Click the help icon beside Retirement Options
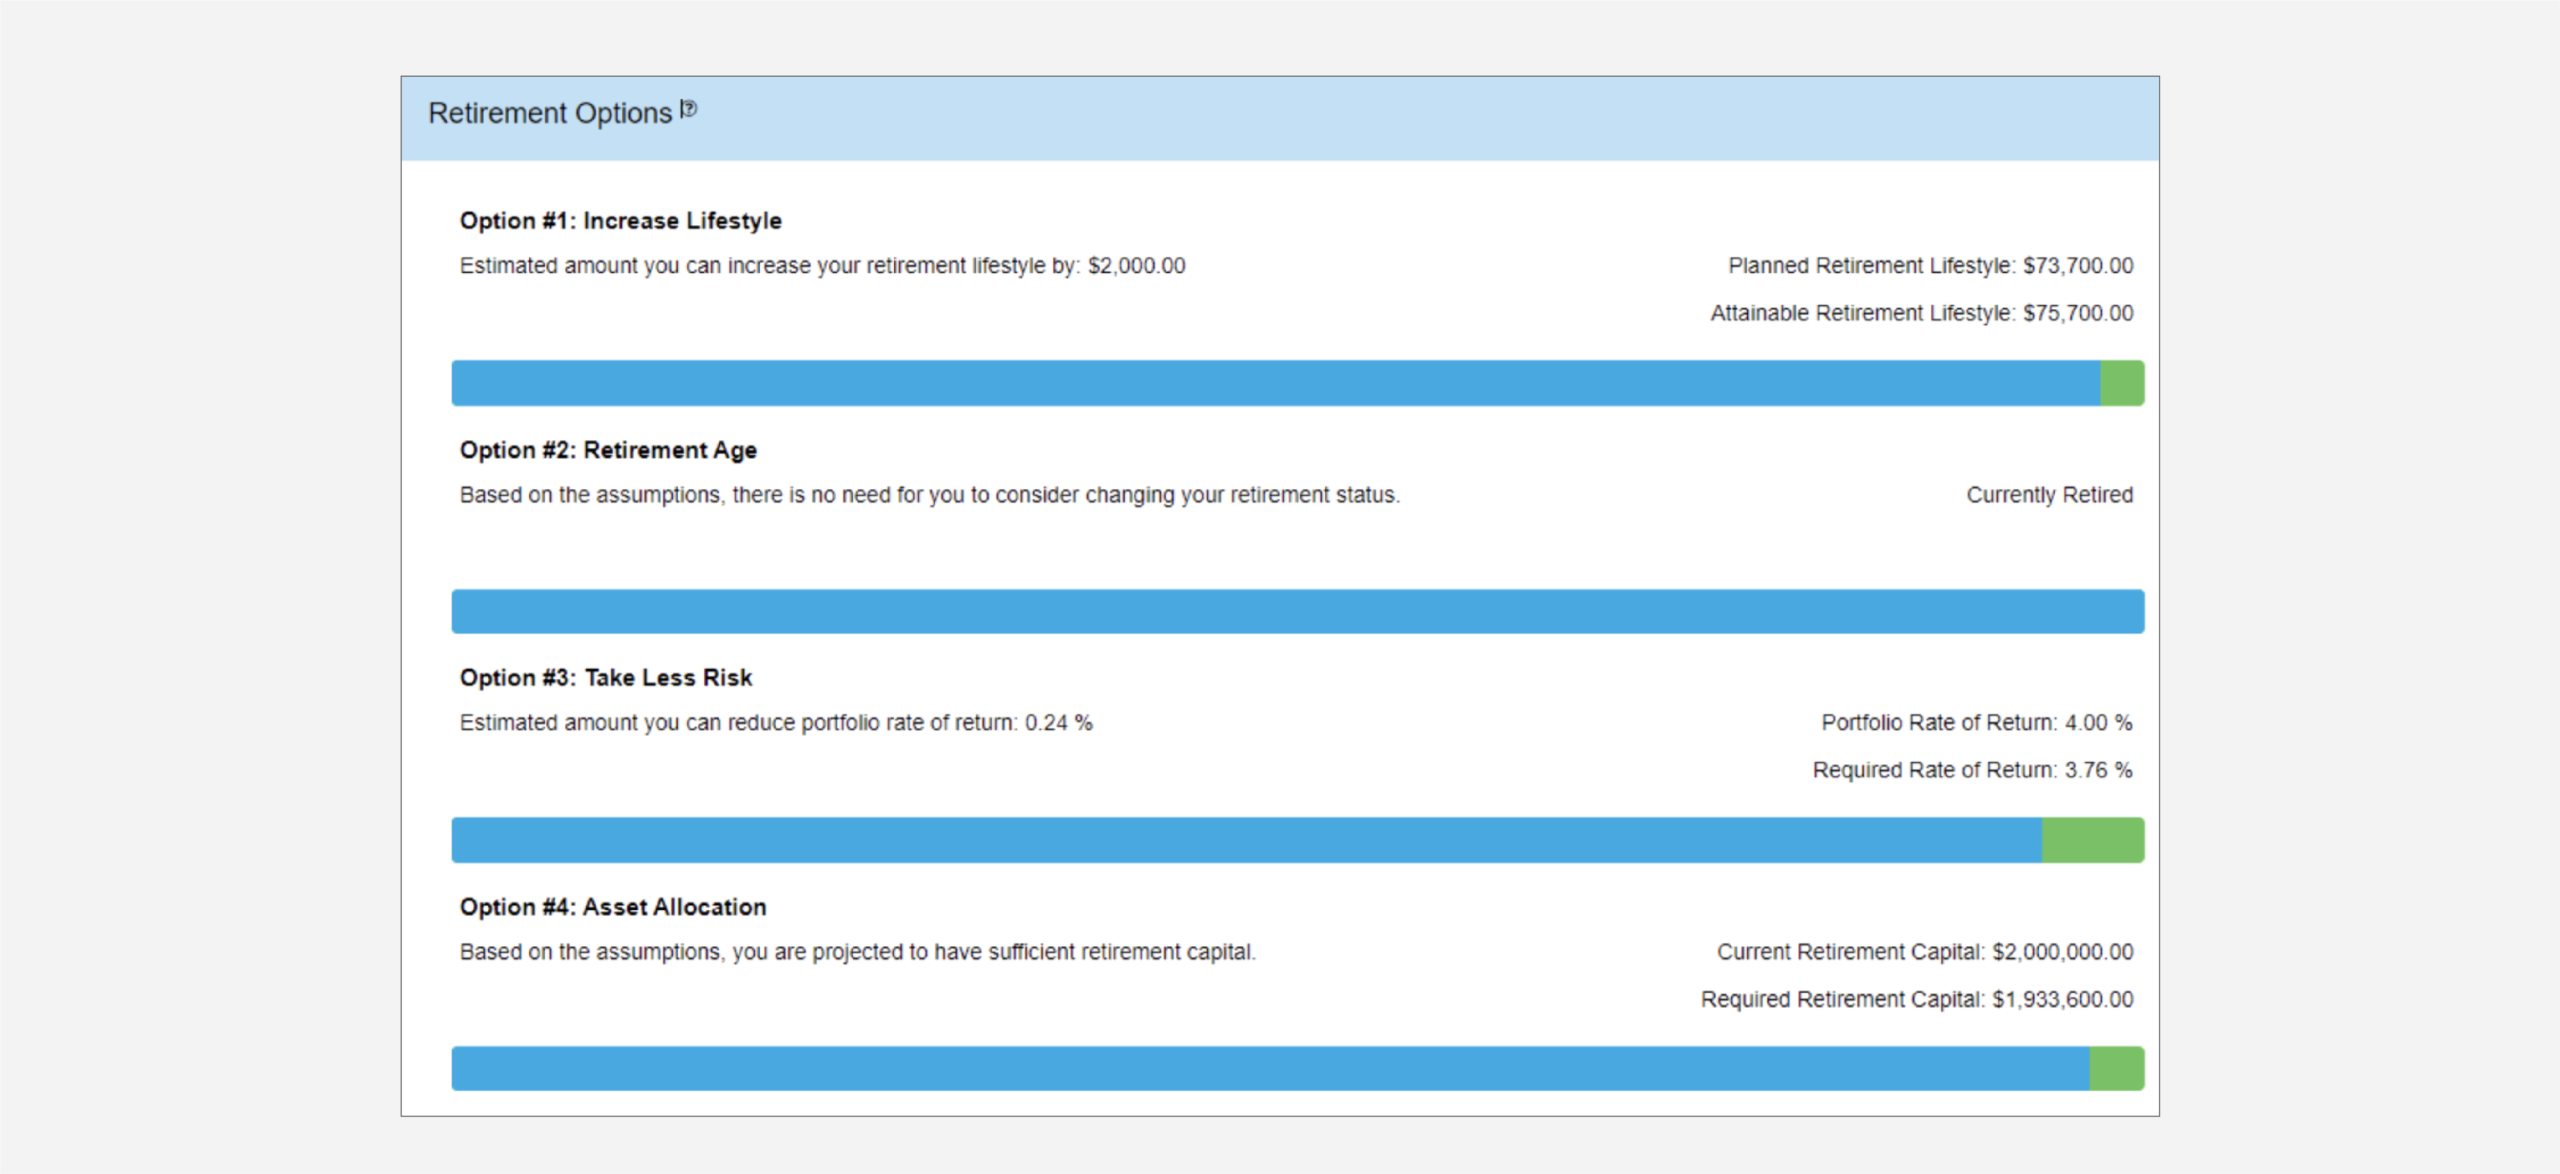This screenshot has height=1174, width=2560. 689,109
